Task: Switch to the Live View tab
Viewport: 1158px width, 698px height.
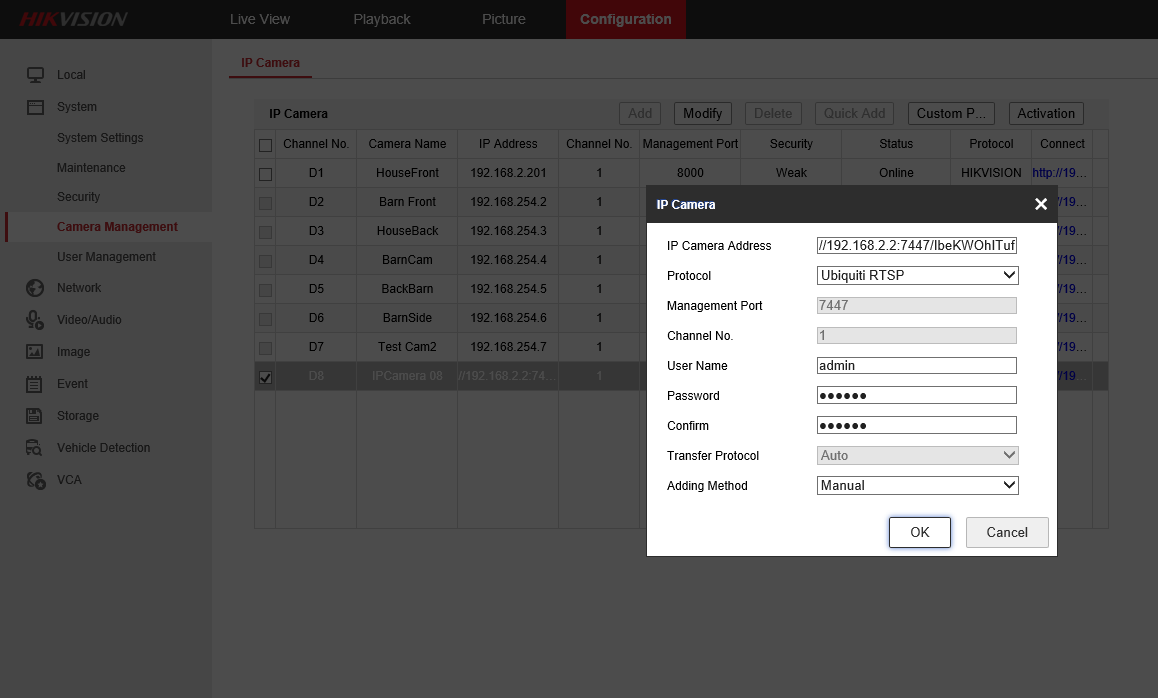Action: point(259,19)
